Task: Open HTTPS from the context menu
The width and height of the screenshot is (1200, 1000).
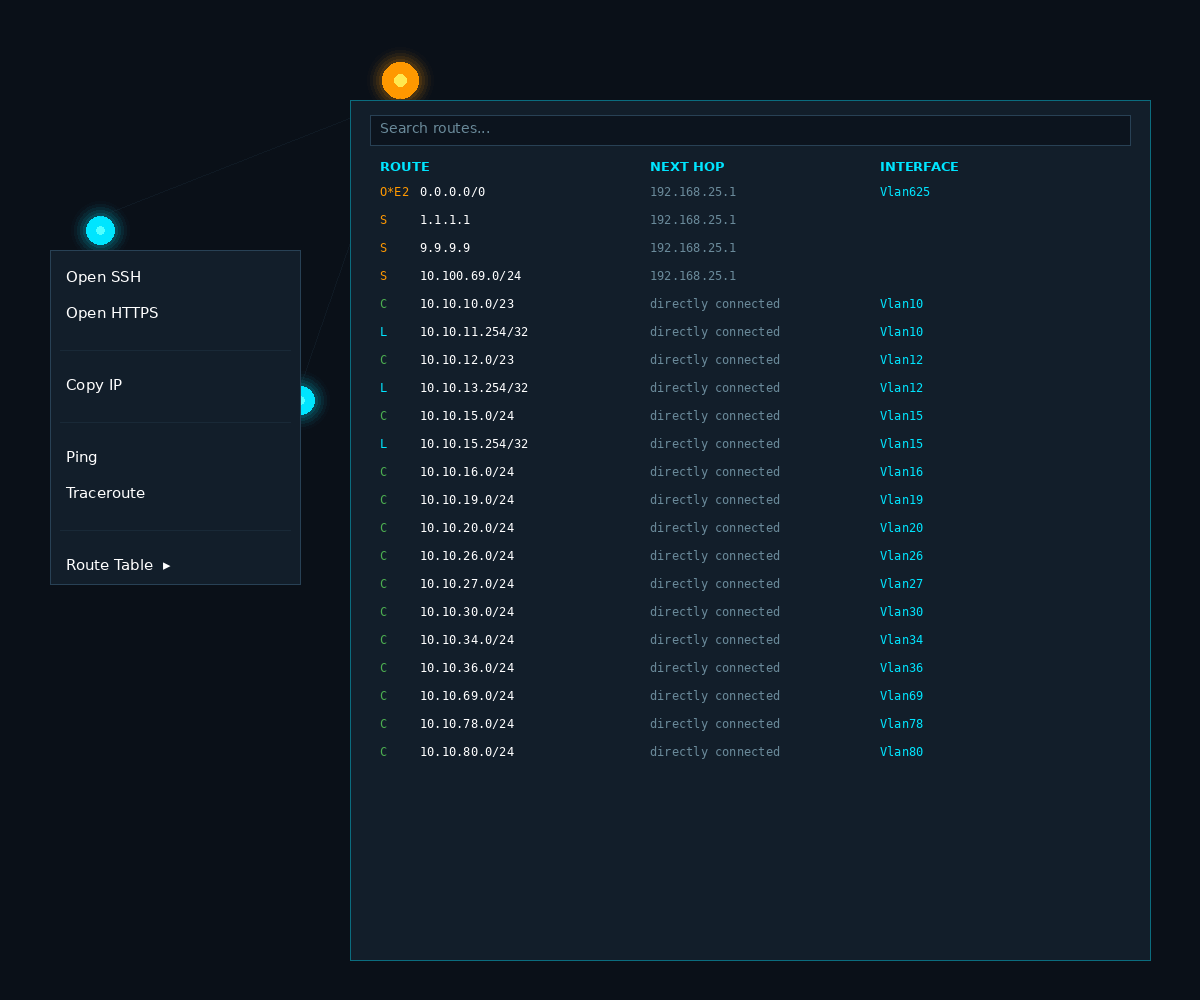Action: (x=111, y=313)
